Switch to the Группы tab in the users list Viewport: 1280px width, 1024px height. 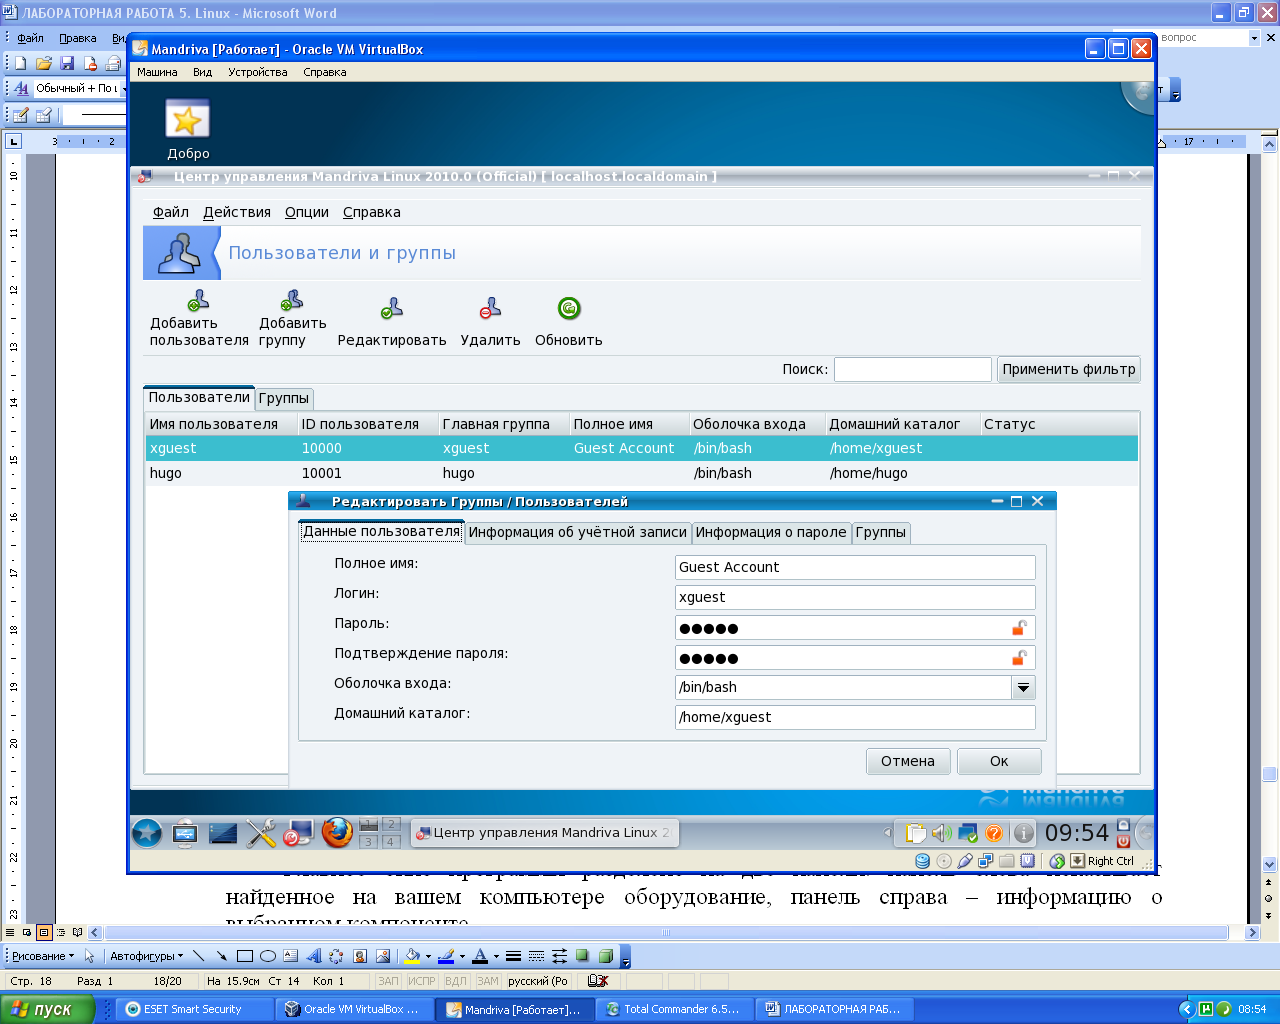coord(284,398)
